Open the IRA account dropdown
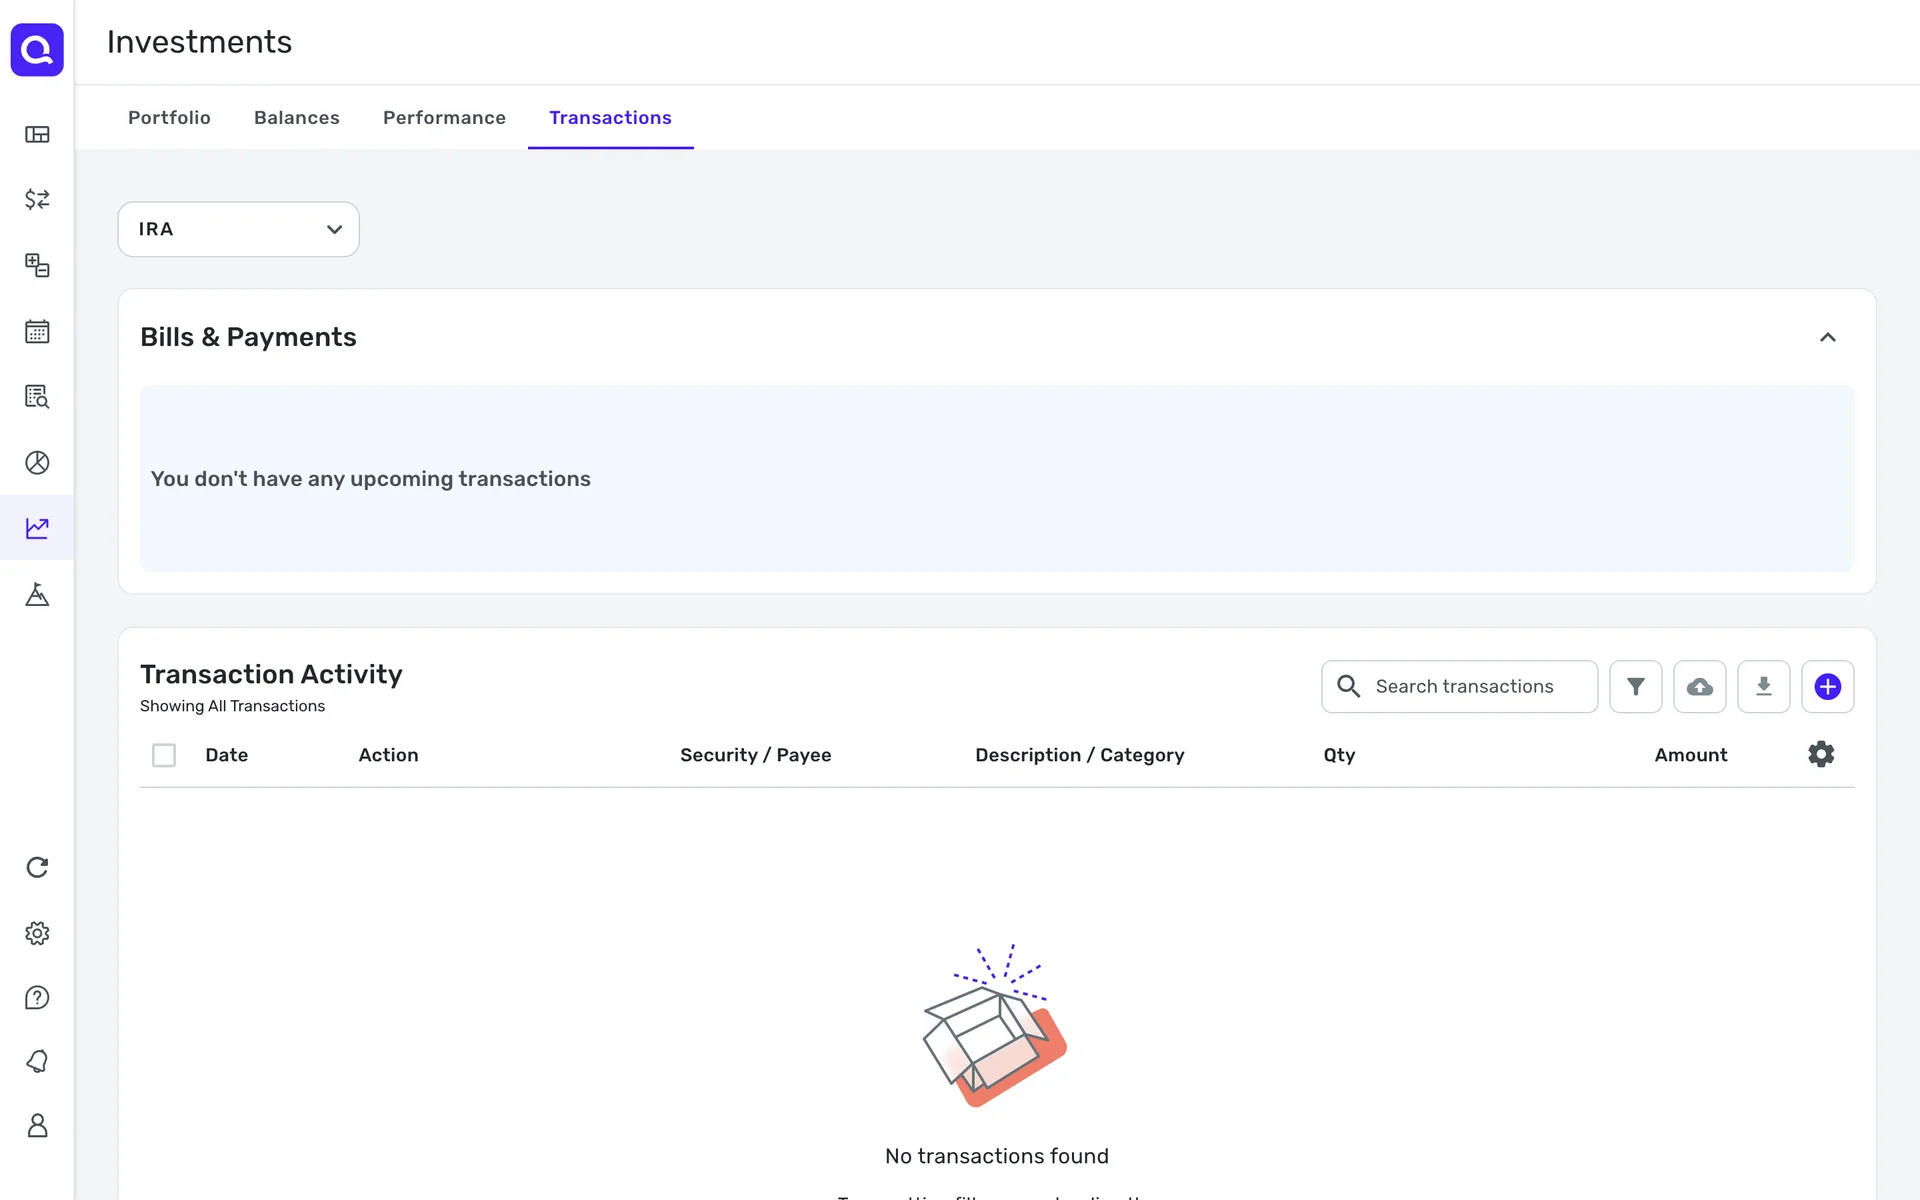1920x1200 pixels. pos(238,229)
